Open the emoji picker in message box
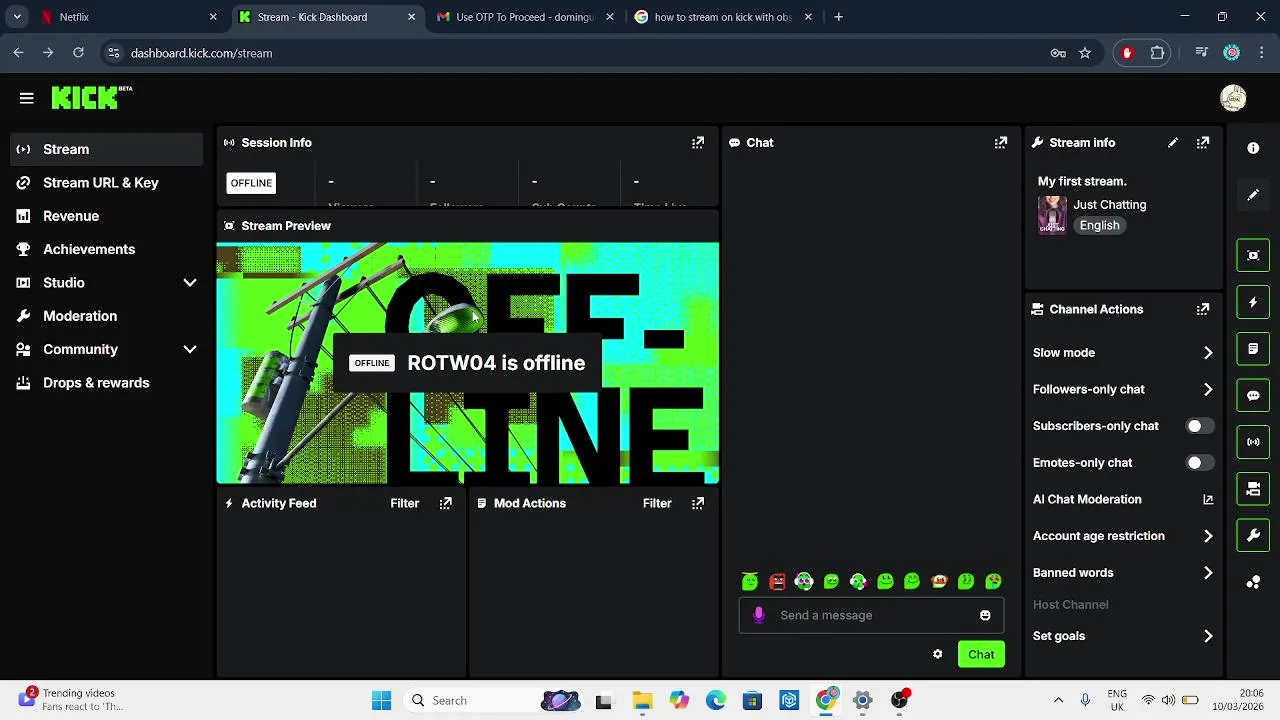The height and width of the screenshot is (720, 1280). [x=985, y=615]
